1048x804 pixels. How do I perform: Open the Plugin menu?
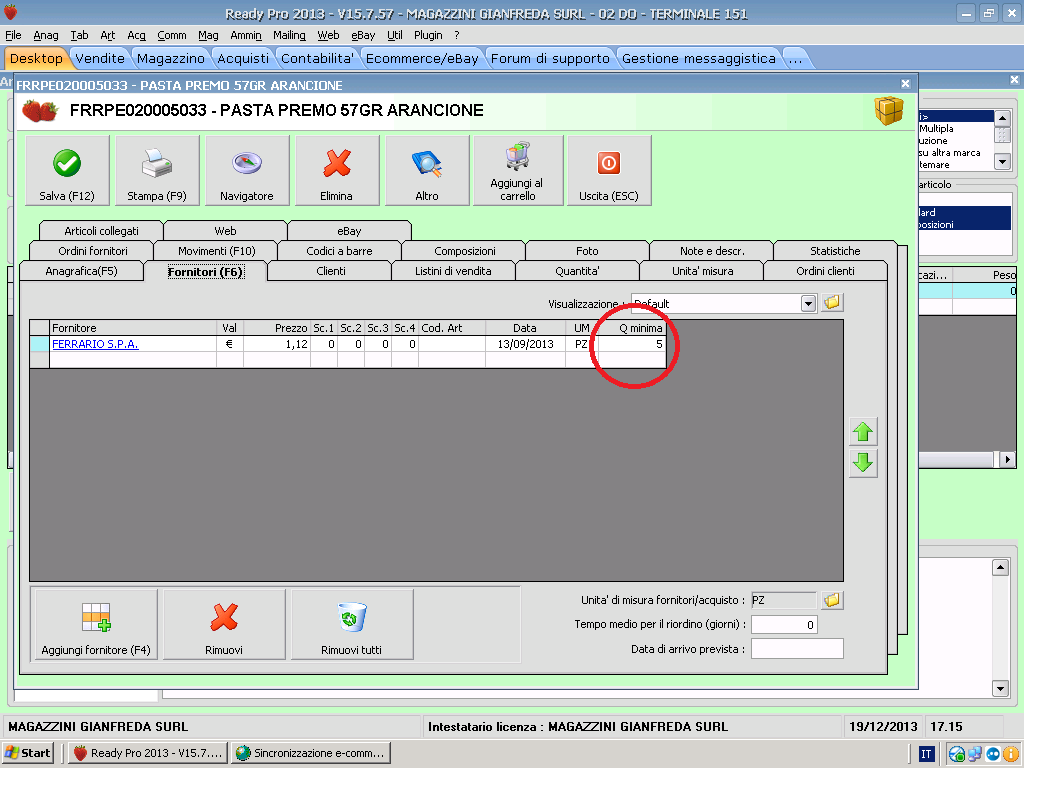tap(428, 35)
